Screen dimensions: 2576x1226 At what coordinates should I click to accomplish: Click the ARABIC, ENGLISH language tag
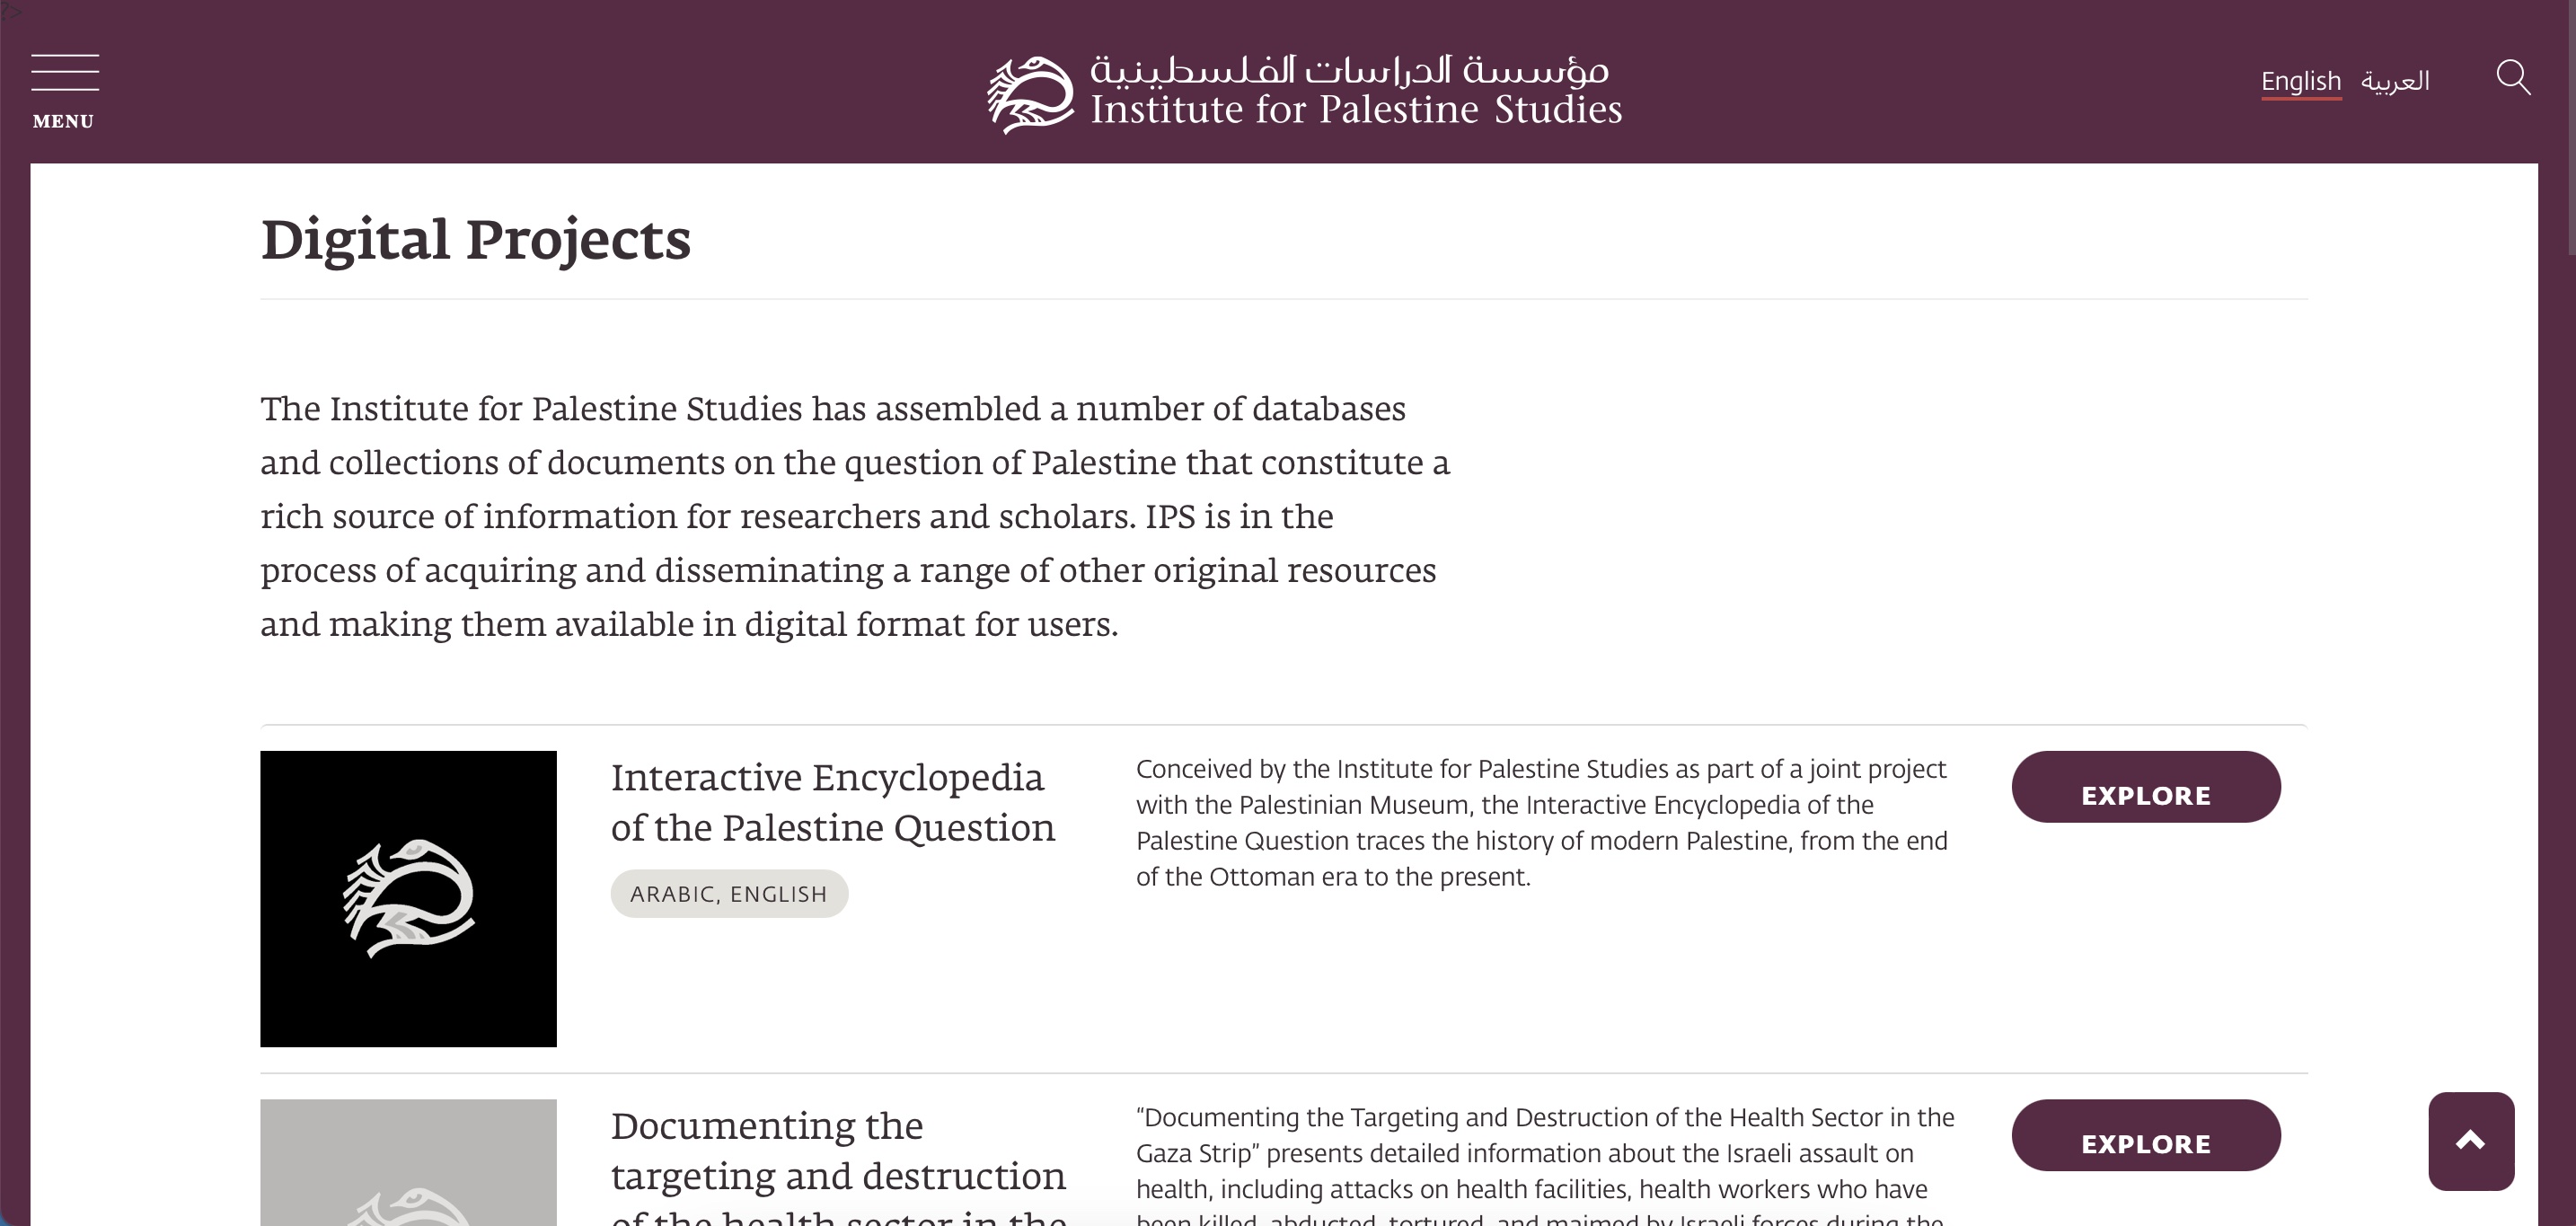pos(729,894)
